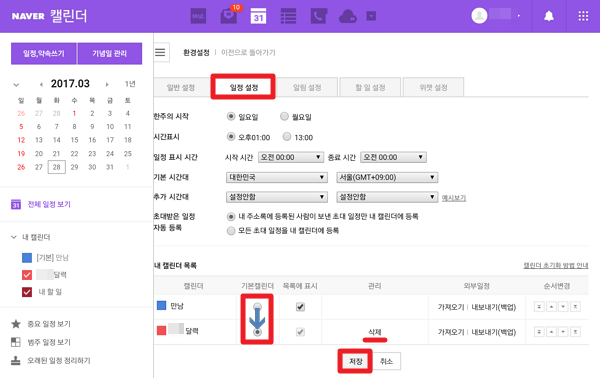Collapse 내 캘린더 section
This screenshot has width=600, height=378.
point(14,237)
